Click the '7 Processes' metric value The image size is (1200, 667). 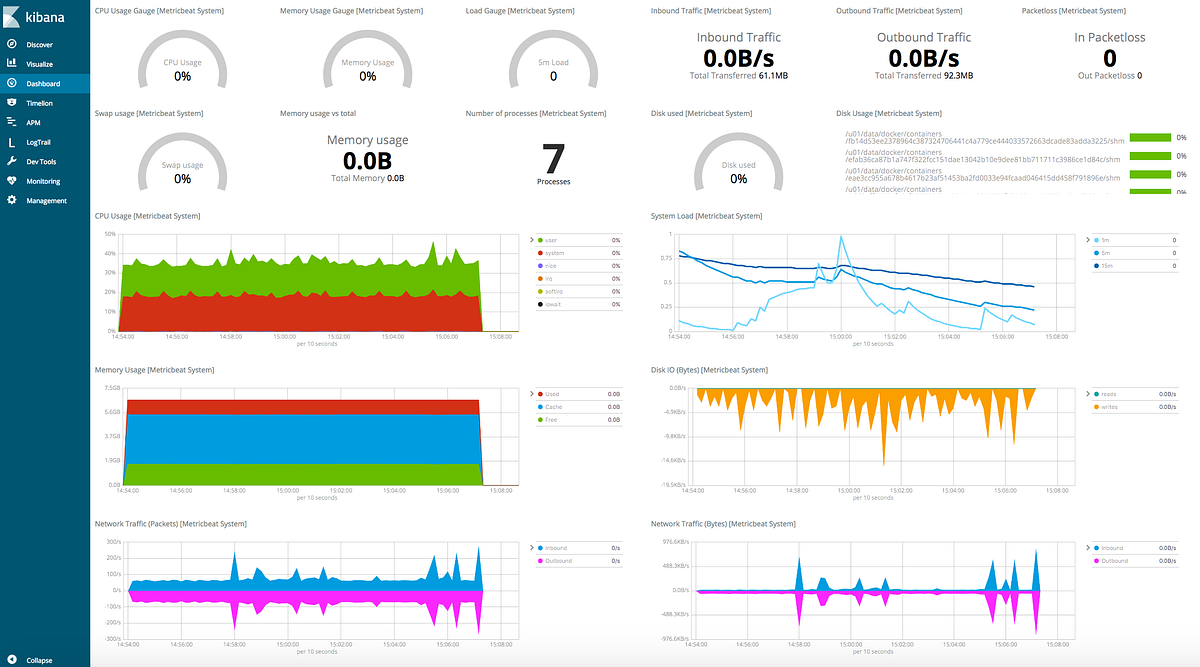point(553,160)
